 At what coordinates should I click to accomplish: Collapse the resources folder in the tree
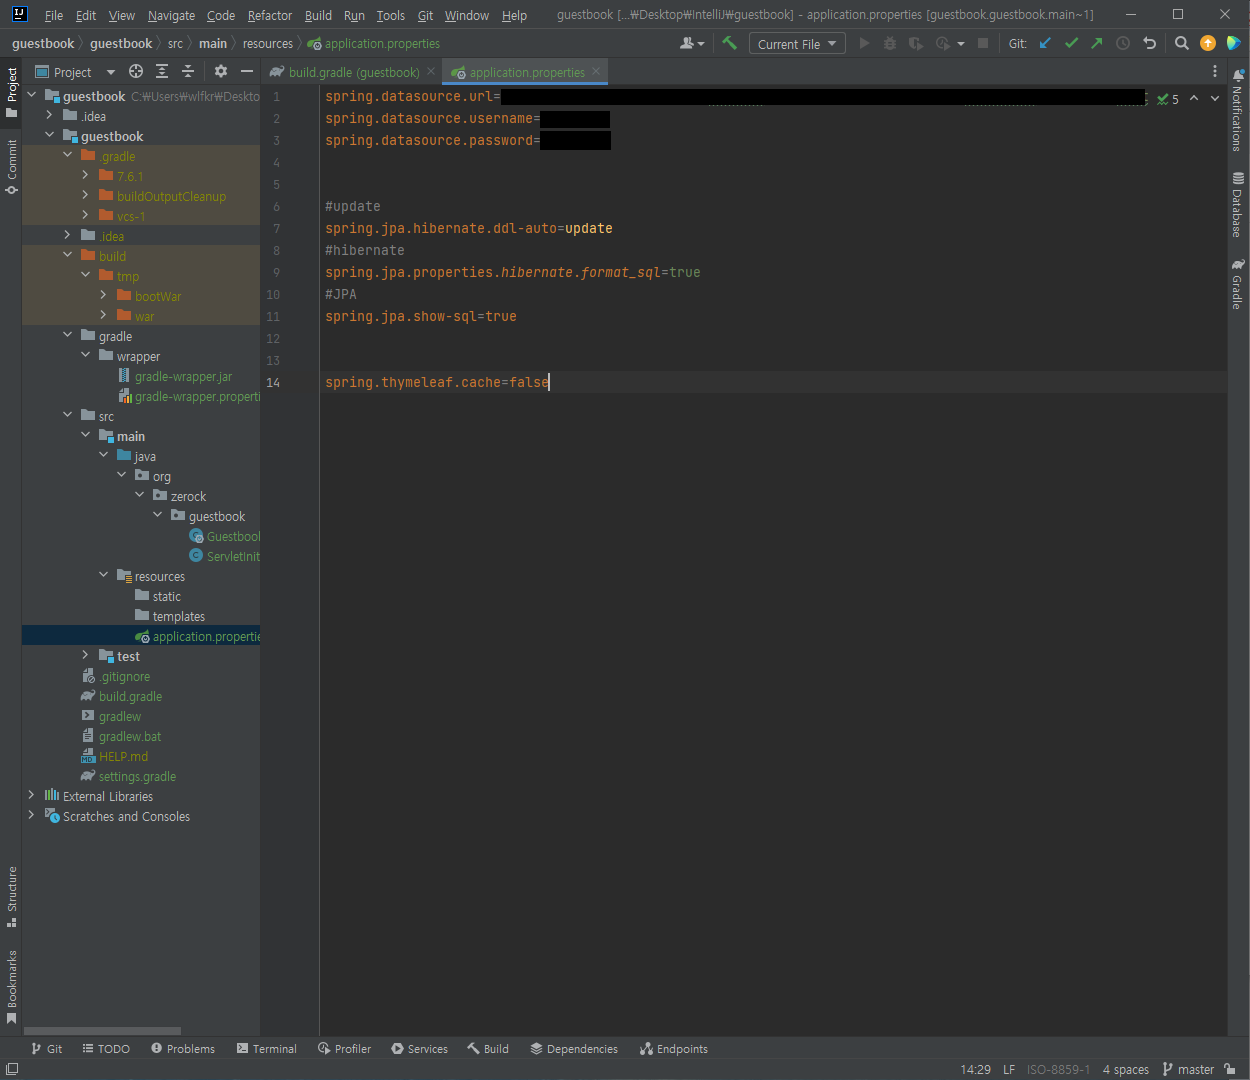(x=103, y=575)
